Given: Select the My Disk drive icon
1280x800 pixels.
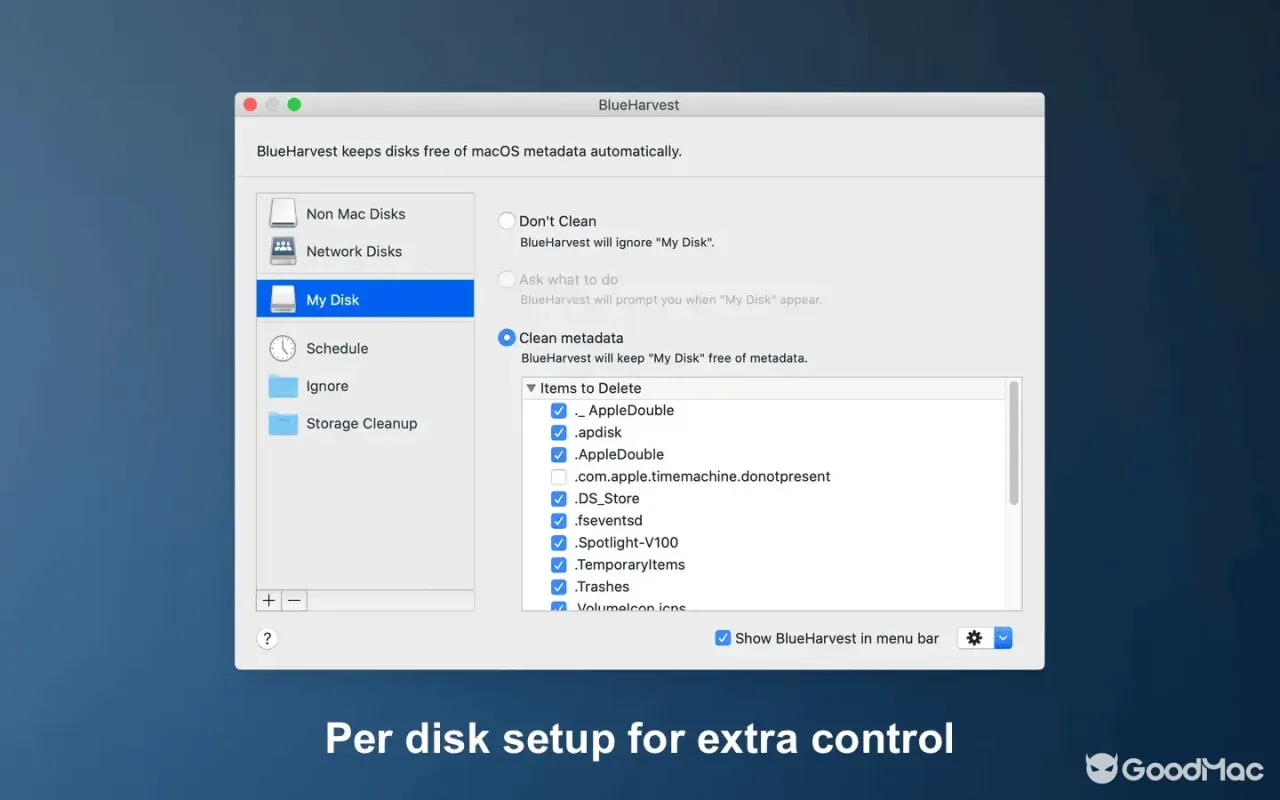Looking at the screenshot, I should click(283, 299).
